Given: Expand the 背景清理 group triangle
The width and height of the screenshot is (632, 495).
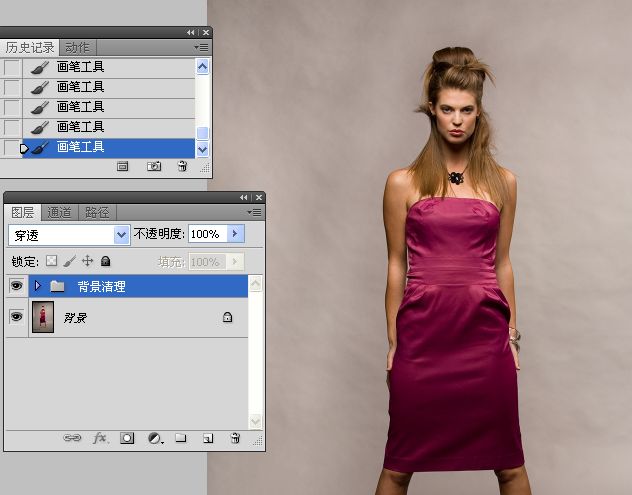Looking at the screenshot, I should point(38,286).
